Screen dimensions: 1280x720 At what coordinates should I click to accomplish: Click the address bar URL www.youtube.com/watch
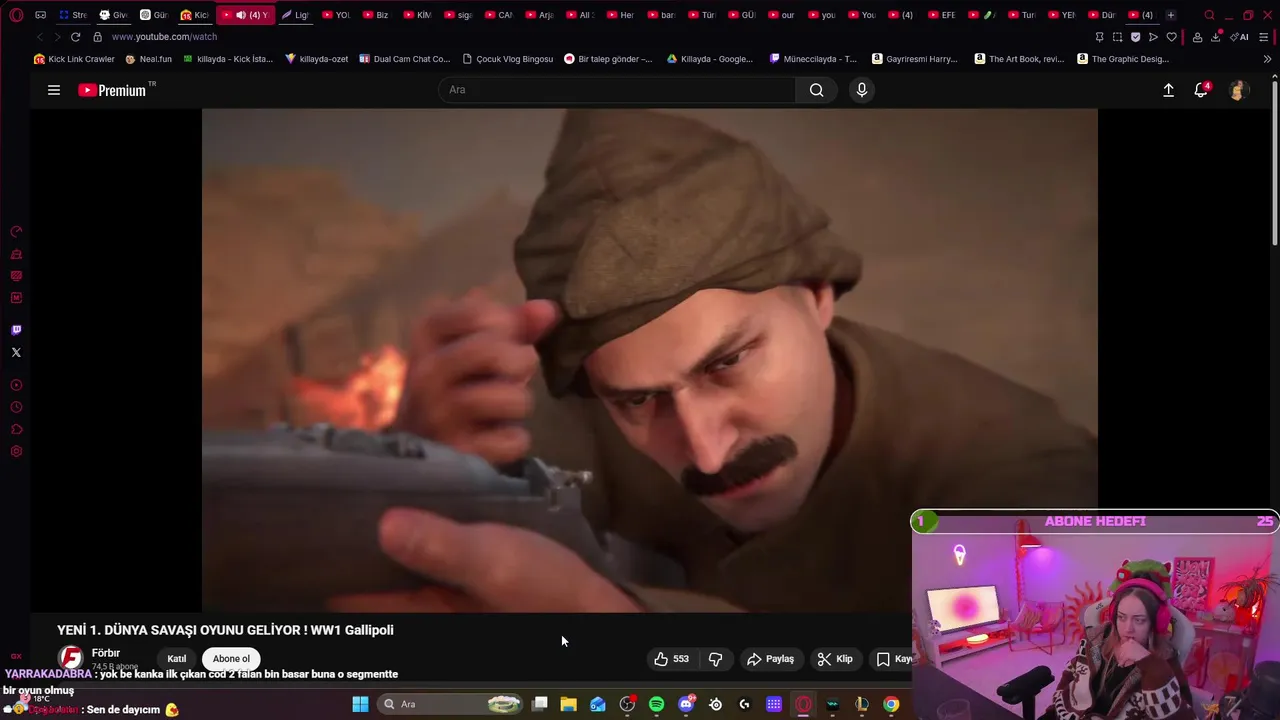click(x=164, y=37)
